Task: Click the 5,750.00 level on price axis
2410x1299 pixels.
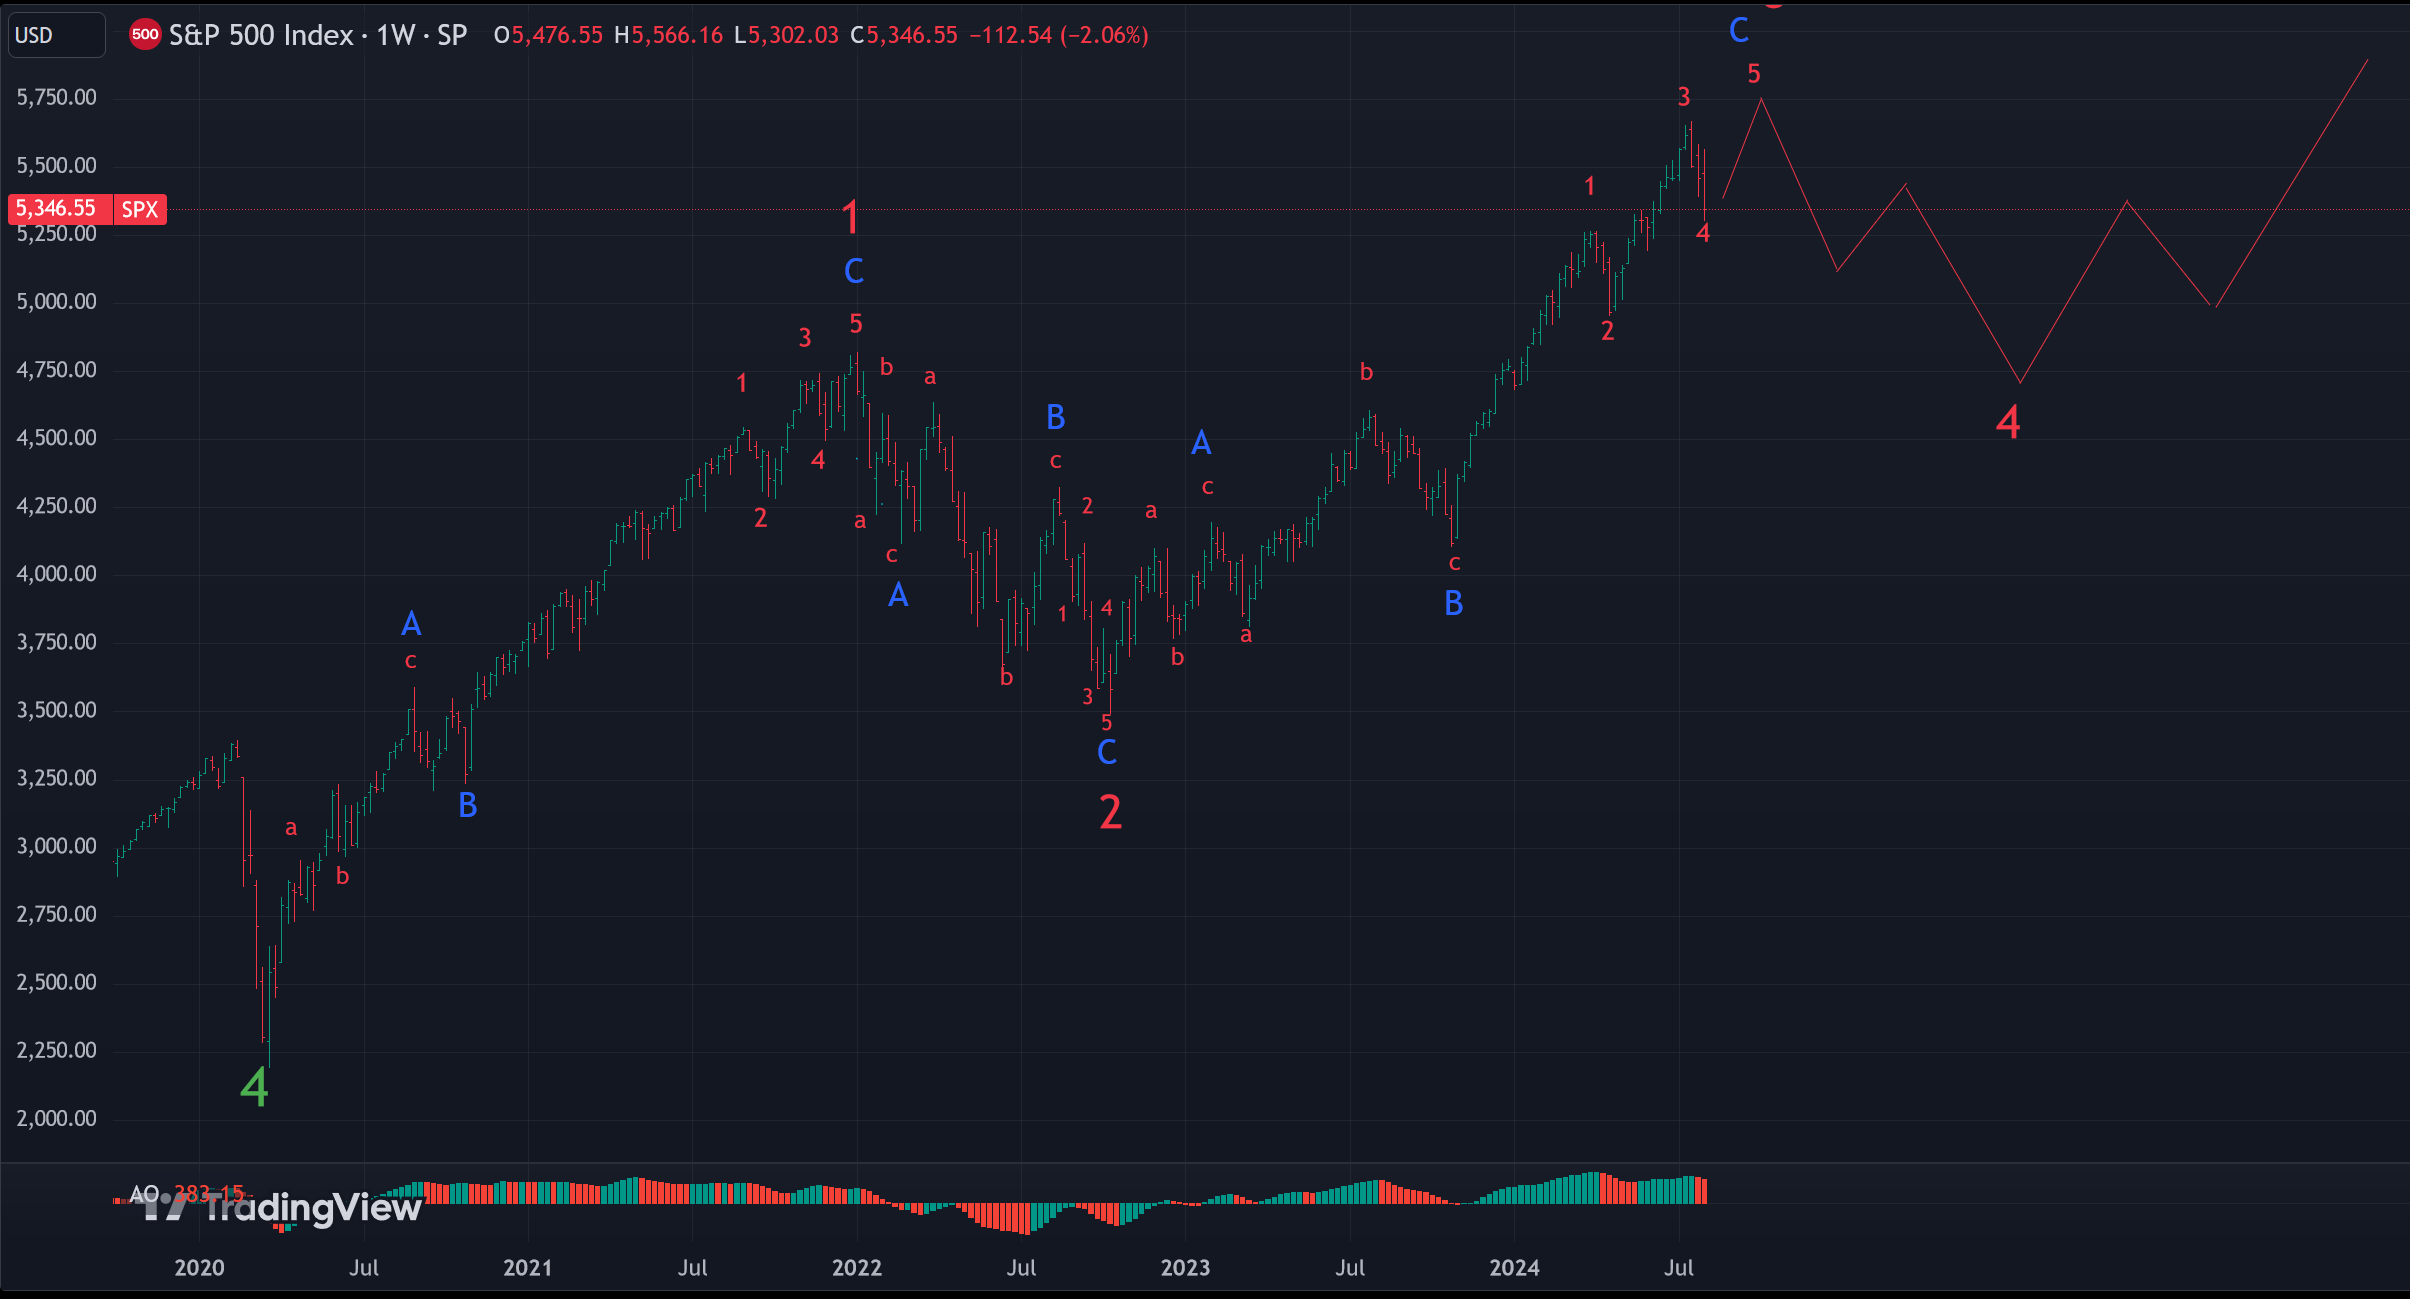Action: pos(57,97)
